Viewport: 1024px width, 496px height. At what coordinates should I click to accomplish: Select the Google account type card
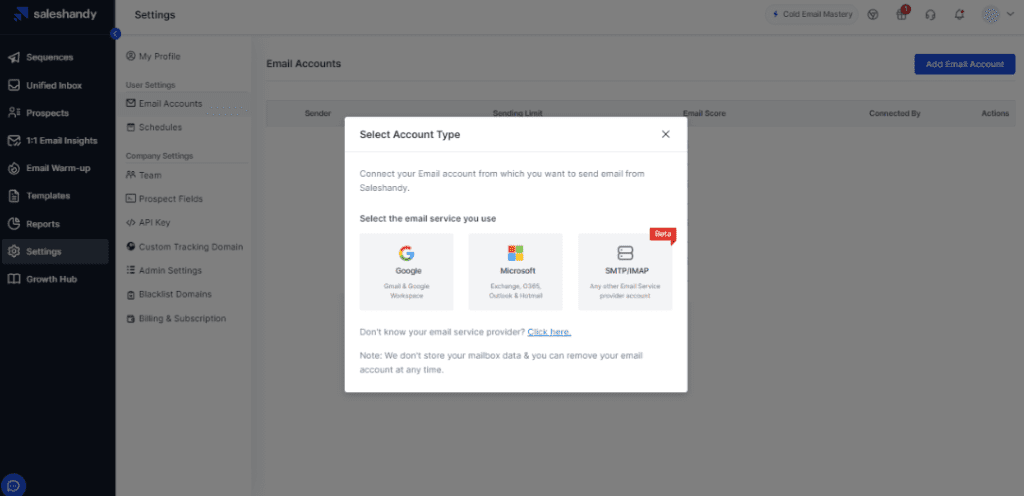coord(406,271)
